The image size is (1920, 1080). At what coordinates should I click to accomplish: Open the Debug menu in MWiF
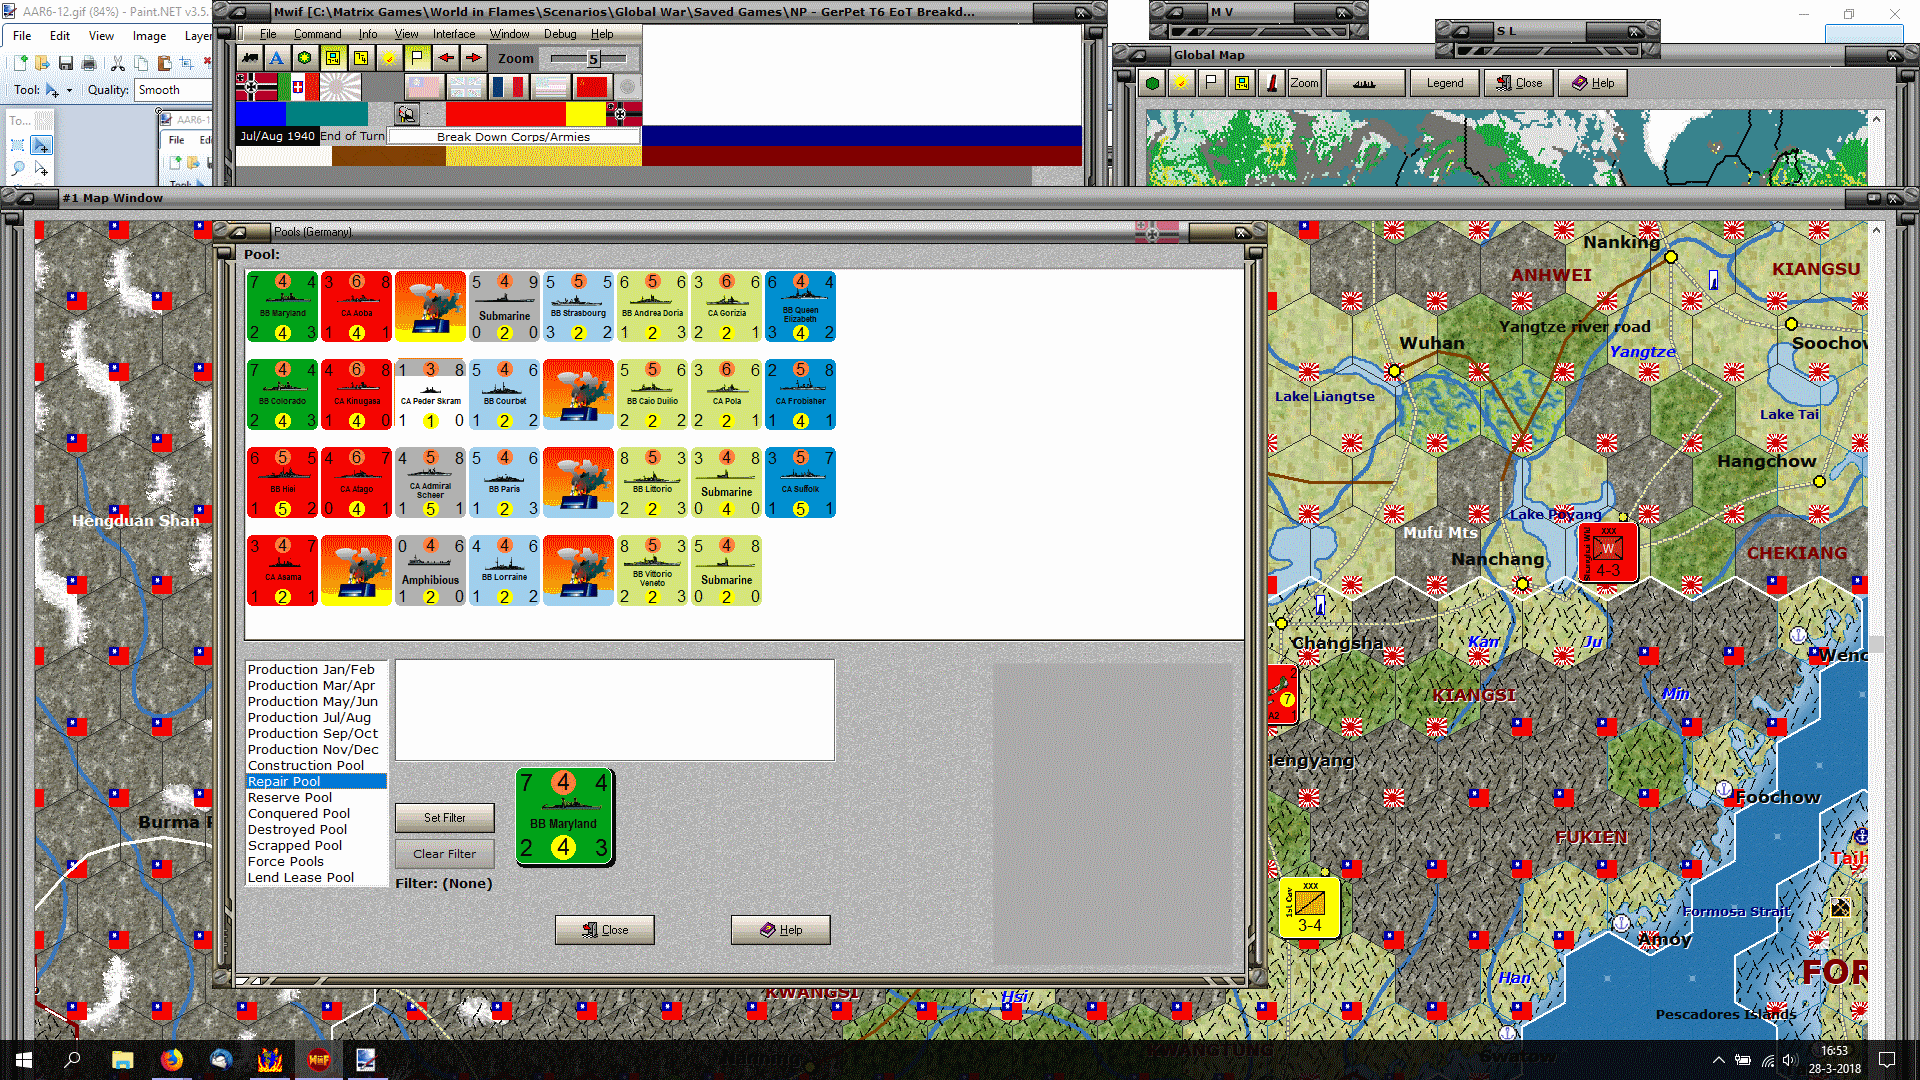560,34
